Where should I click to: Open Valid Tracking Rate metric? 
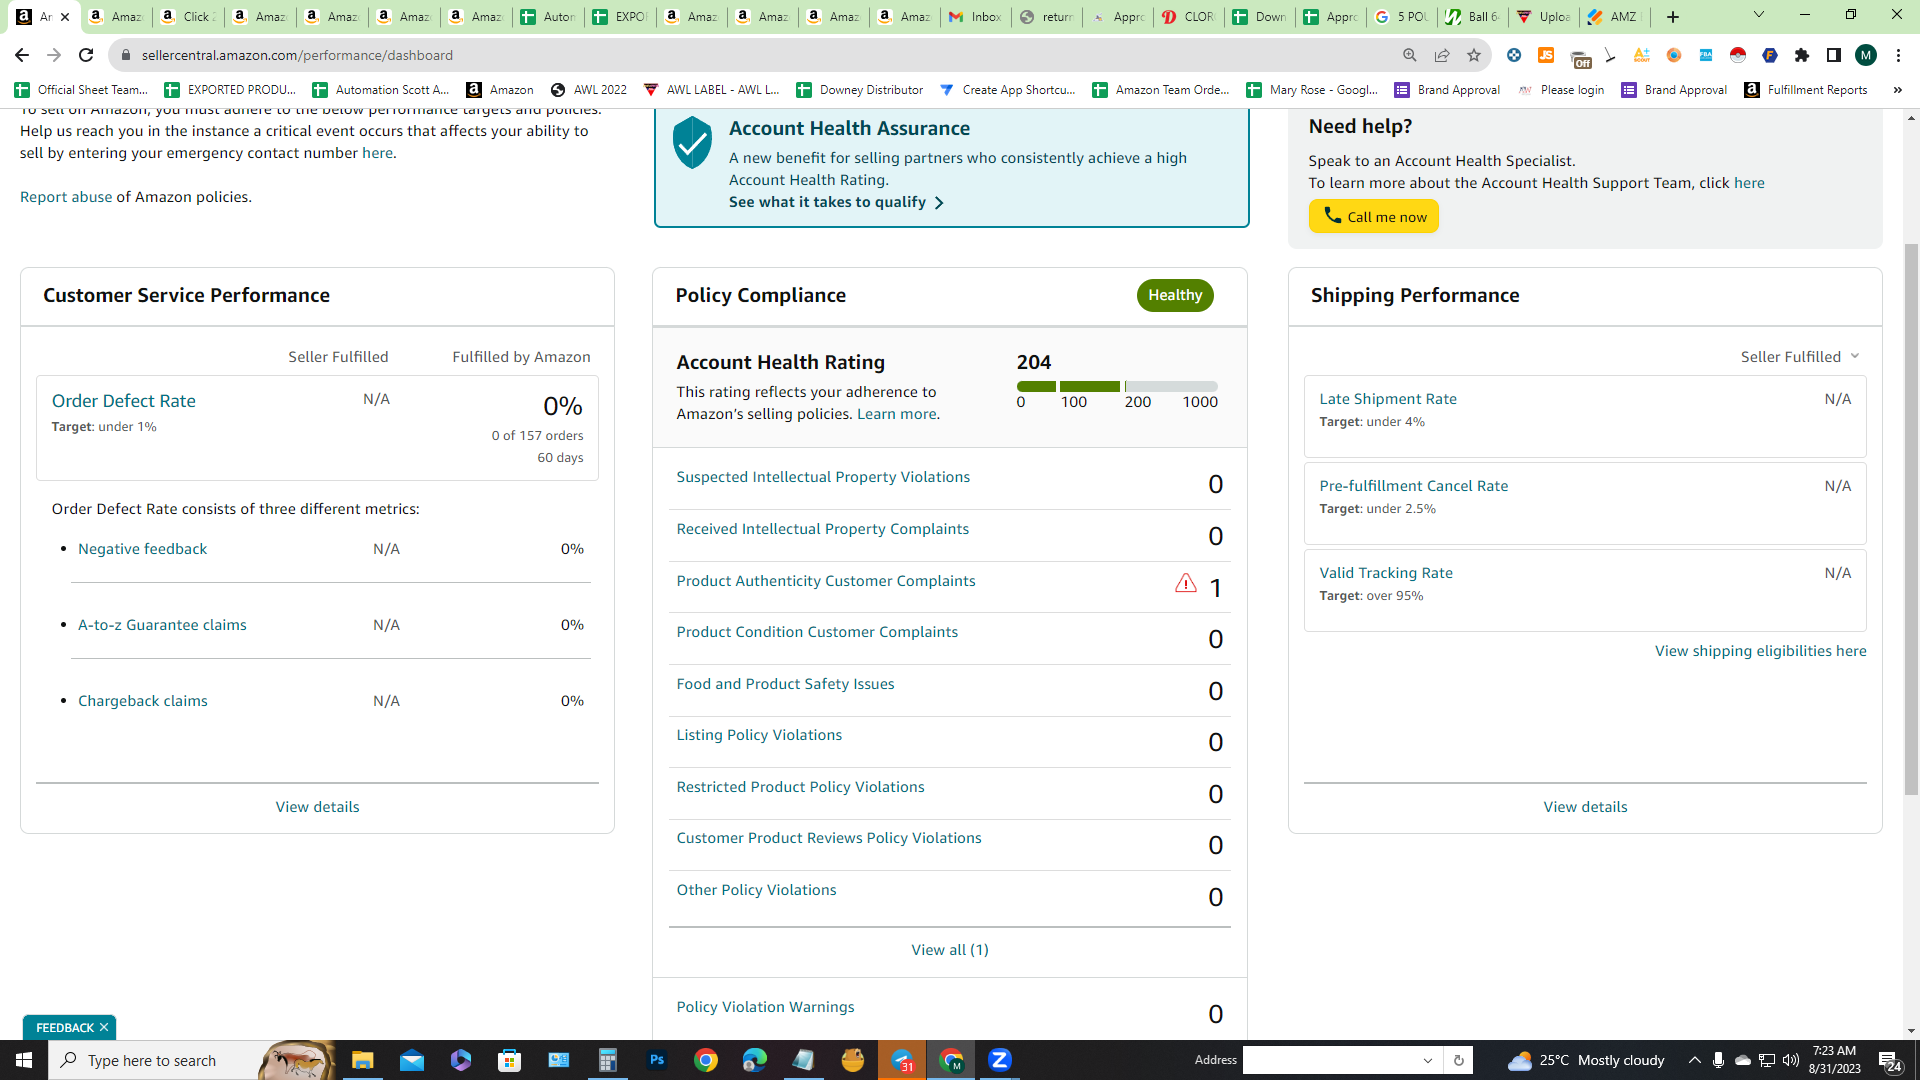point(1386,573)
